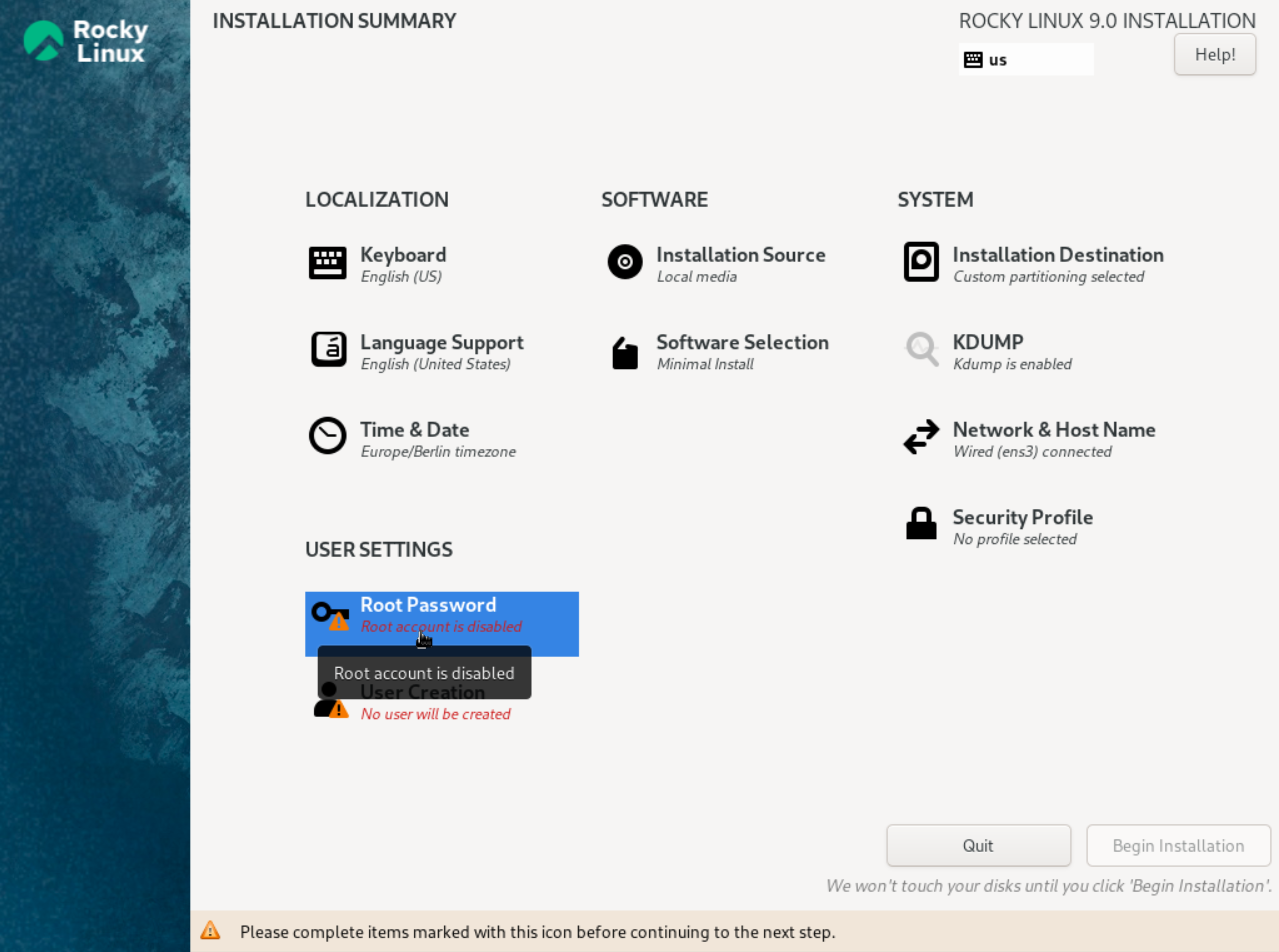
Task: Click the 'Please complete items marked' notification message
Action: [538, 932]
